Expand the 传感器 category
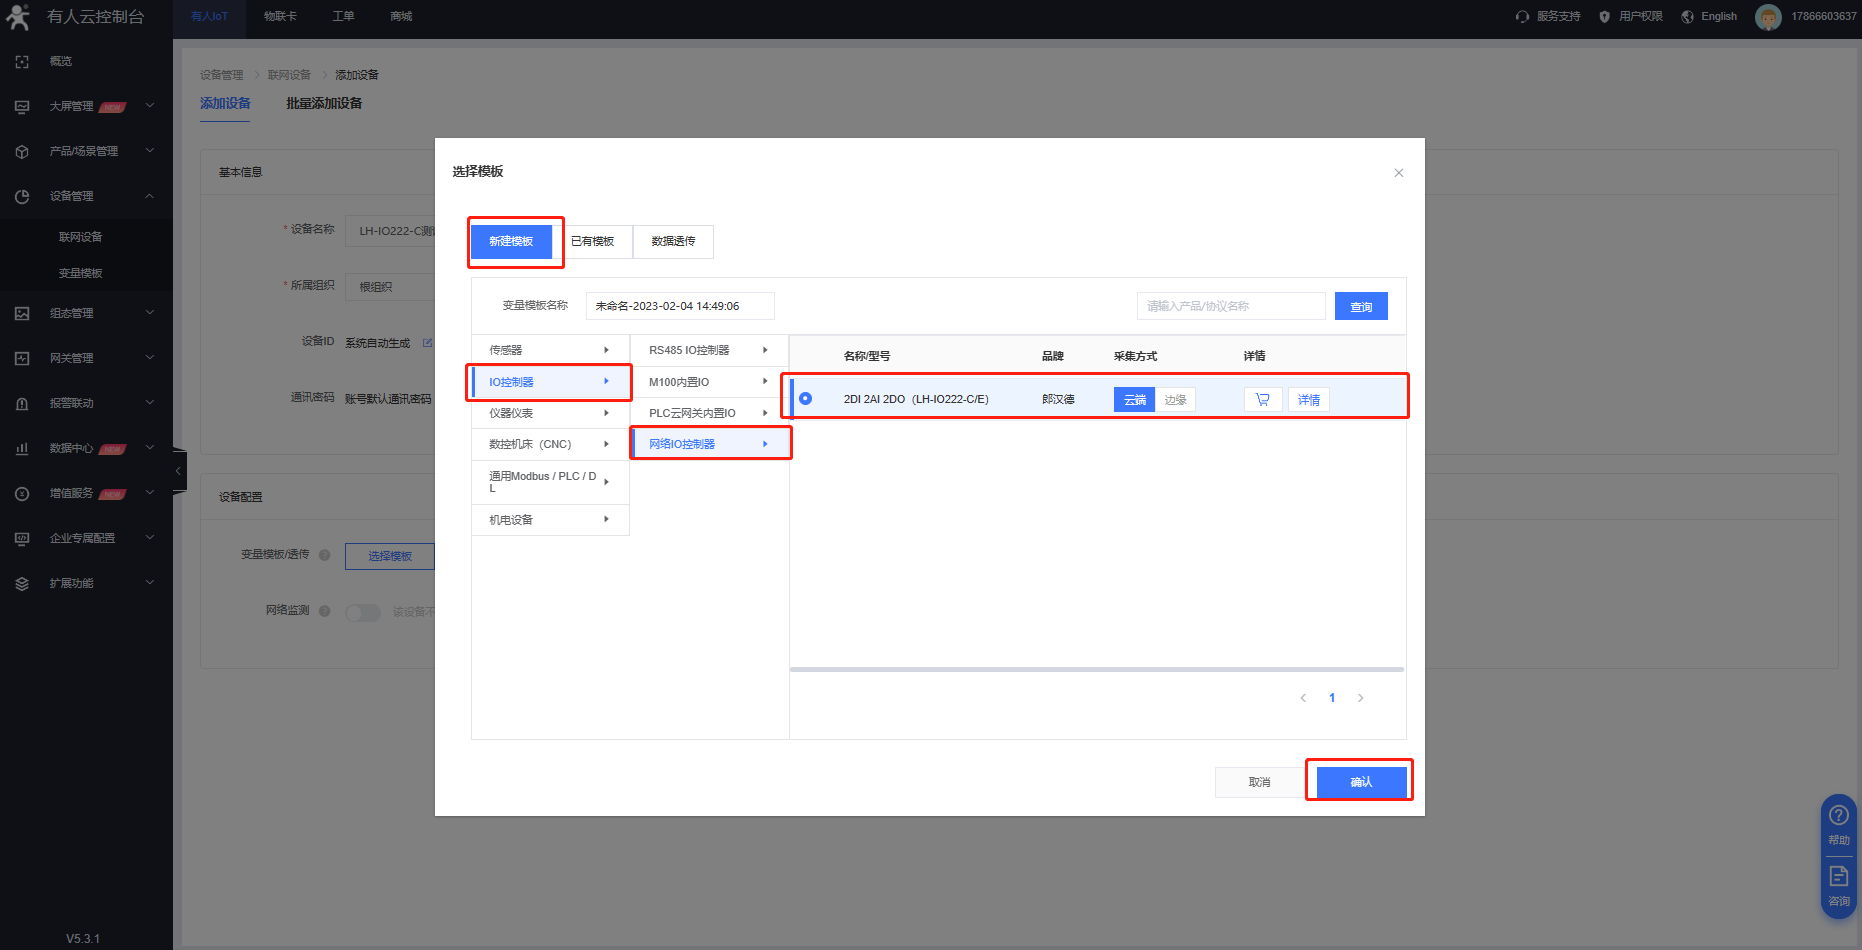 [x=550, y=350]
